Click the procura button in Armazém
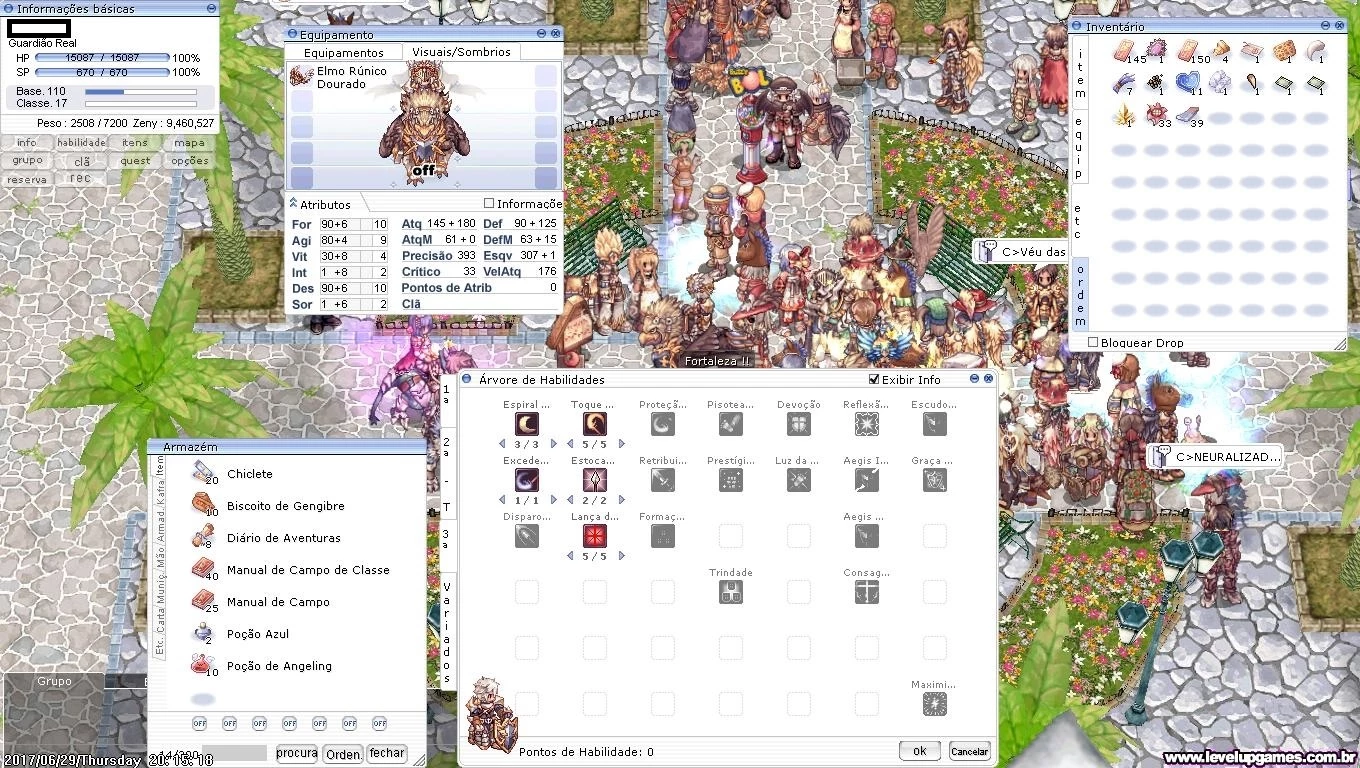Viewport: 1360px width, 768px height. pyautogui.click(x=296, y=753)
